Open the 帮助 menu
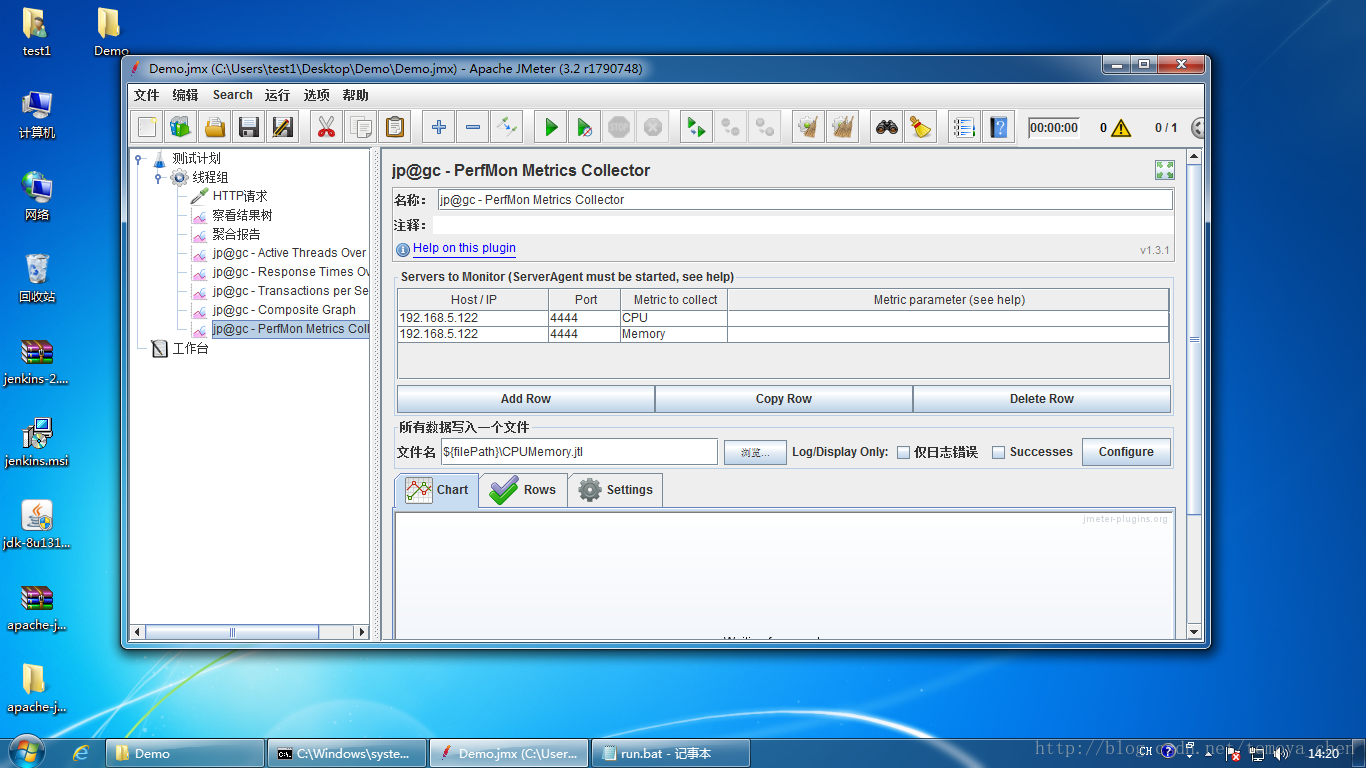The image size is (1366, 768). pyautogui.click(x=355, y=95)
